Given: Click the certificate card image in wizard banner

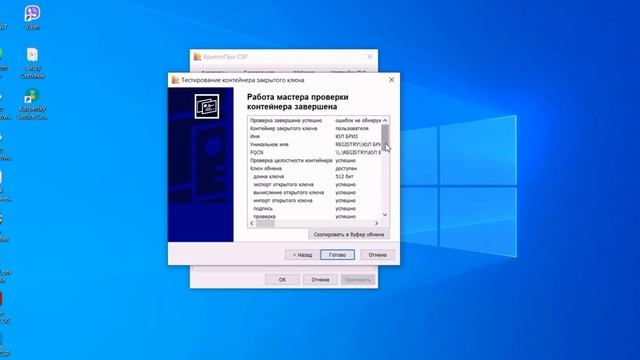Looking at the screenshot, I should coord(207,106).
